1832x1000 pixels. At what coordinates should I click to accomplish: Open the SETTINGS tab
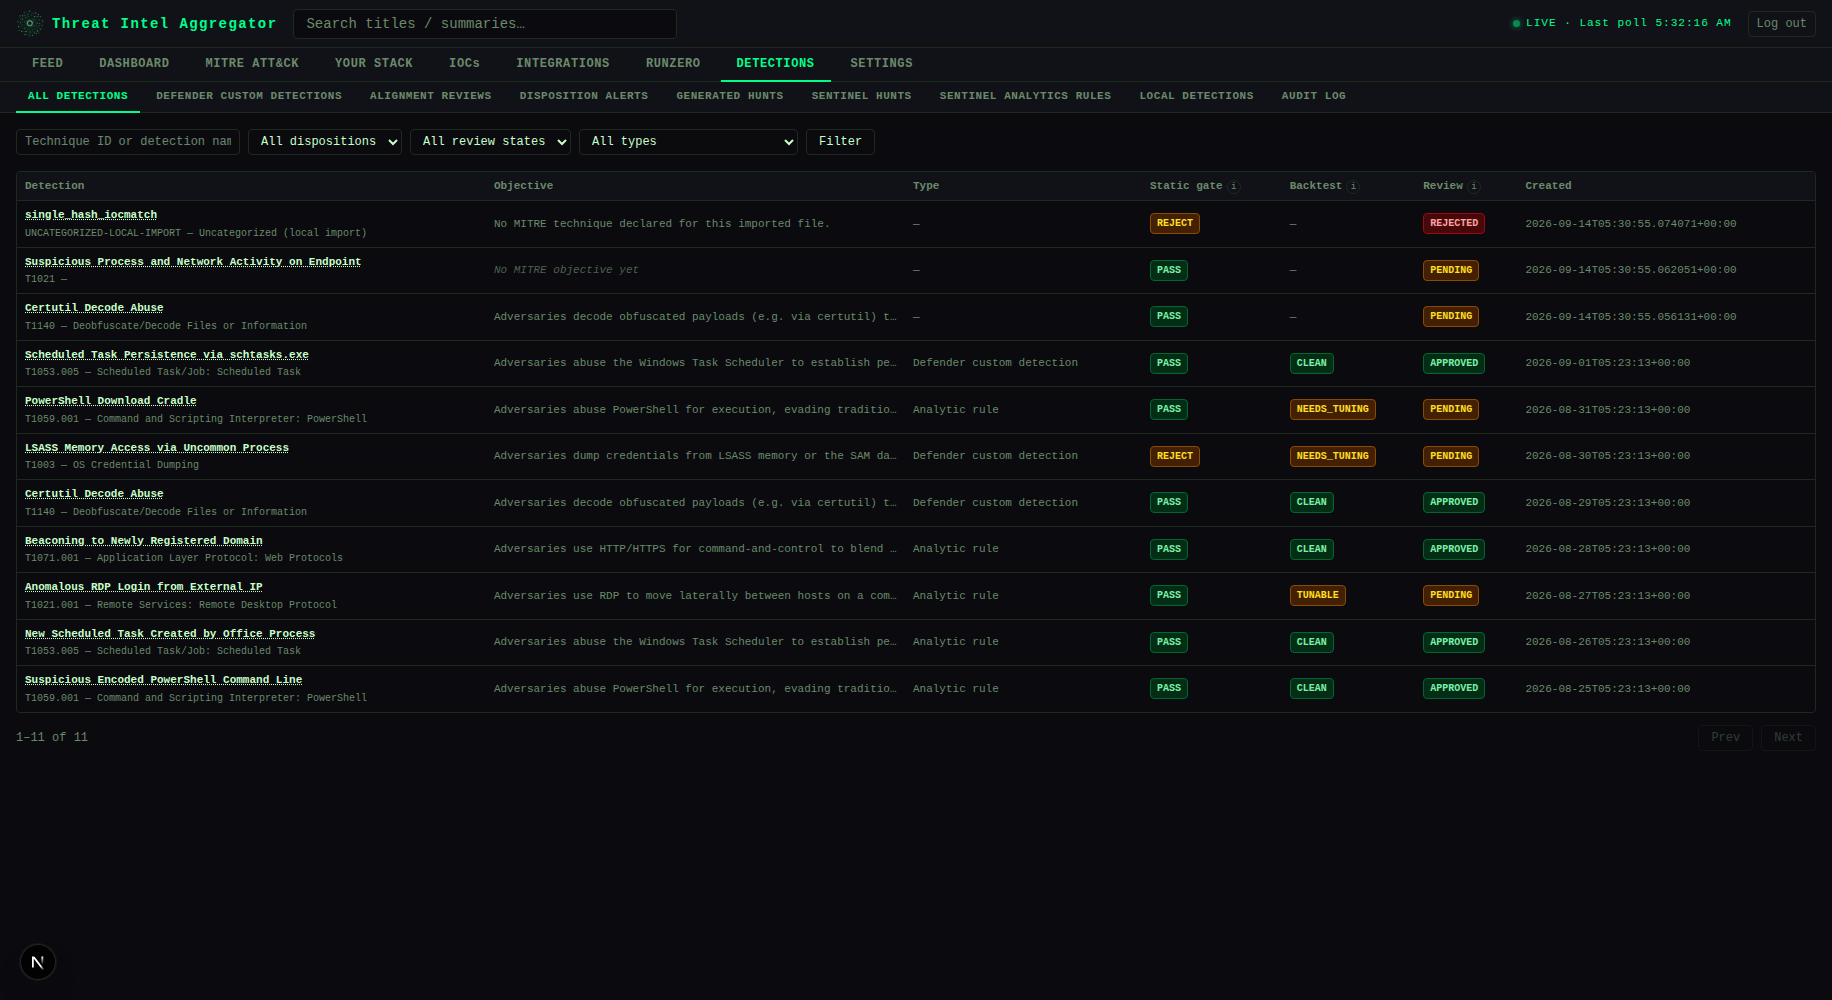[881, 63]
